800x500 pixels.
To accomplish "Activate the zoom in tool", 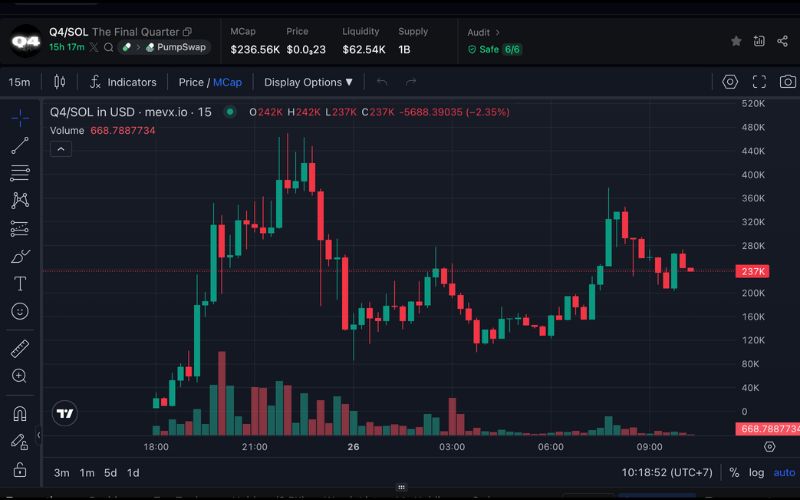I will (19, 376).
